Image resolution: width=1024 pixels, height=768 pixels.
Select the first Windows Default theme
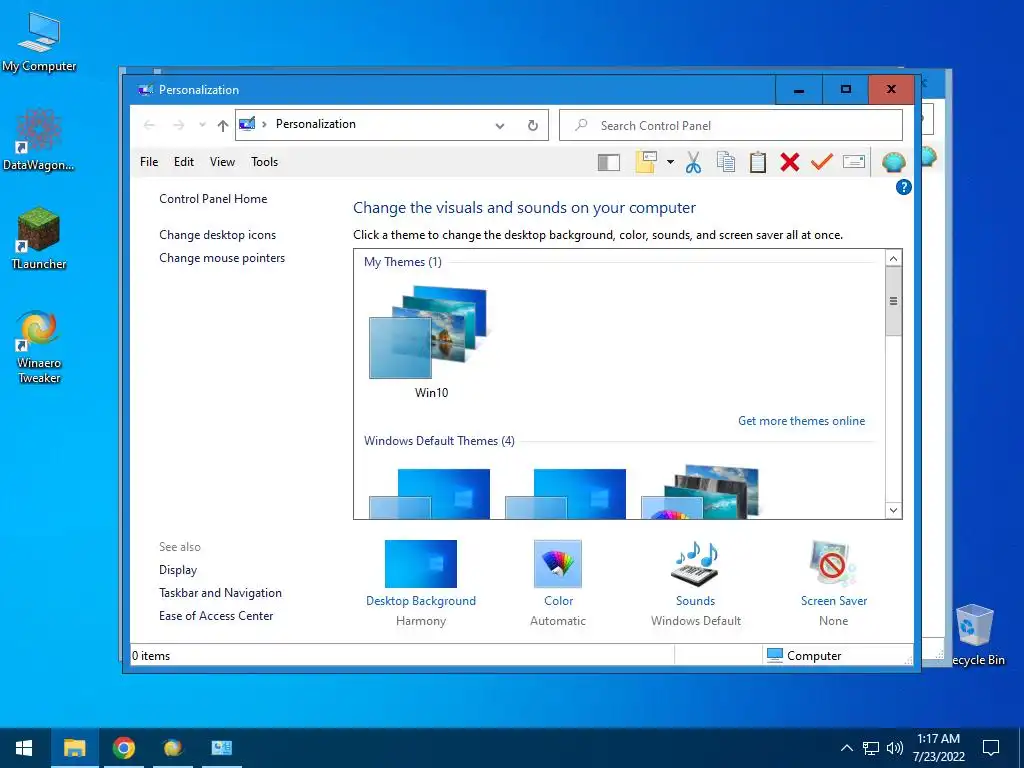429,494
